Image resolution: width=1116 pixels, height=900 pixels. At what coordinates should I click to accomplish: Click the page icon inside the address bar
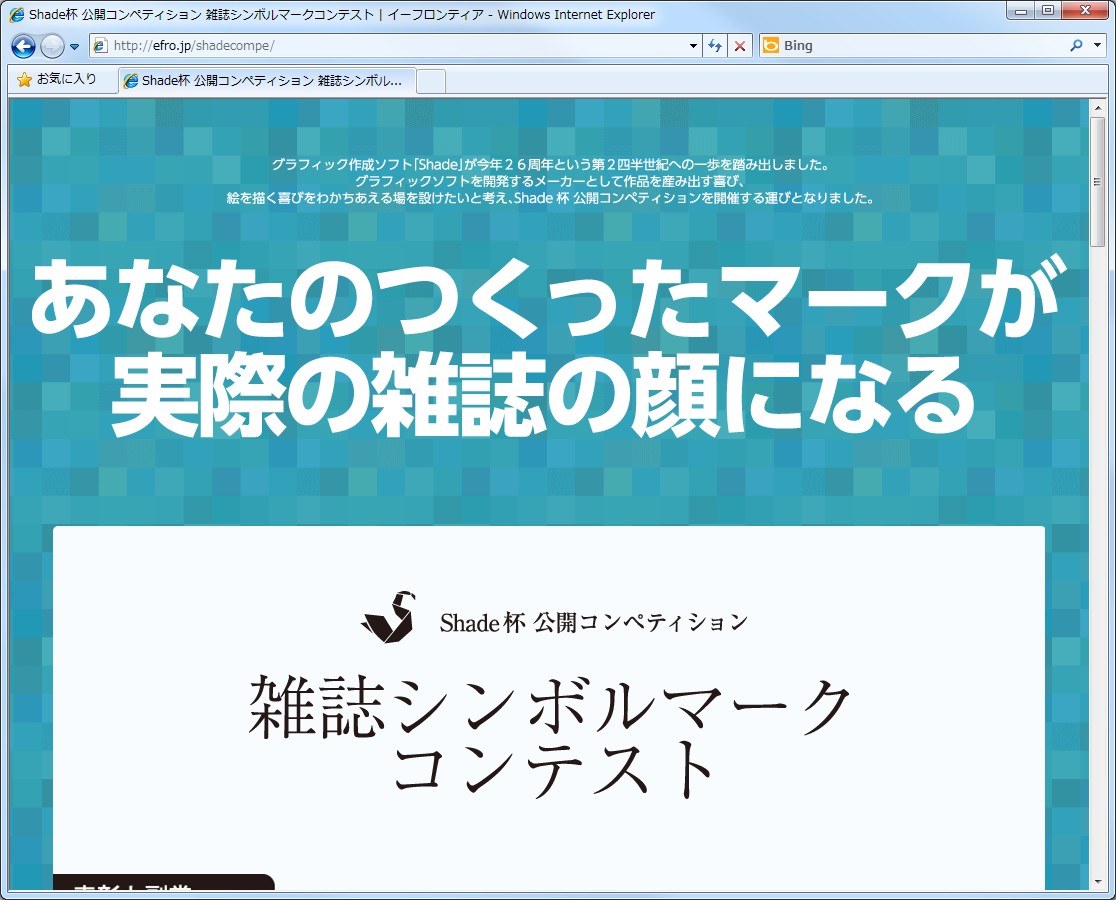tap(100, 45)
